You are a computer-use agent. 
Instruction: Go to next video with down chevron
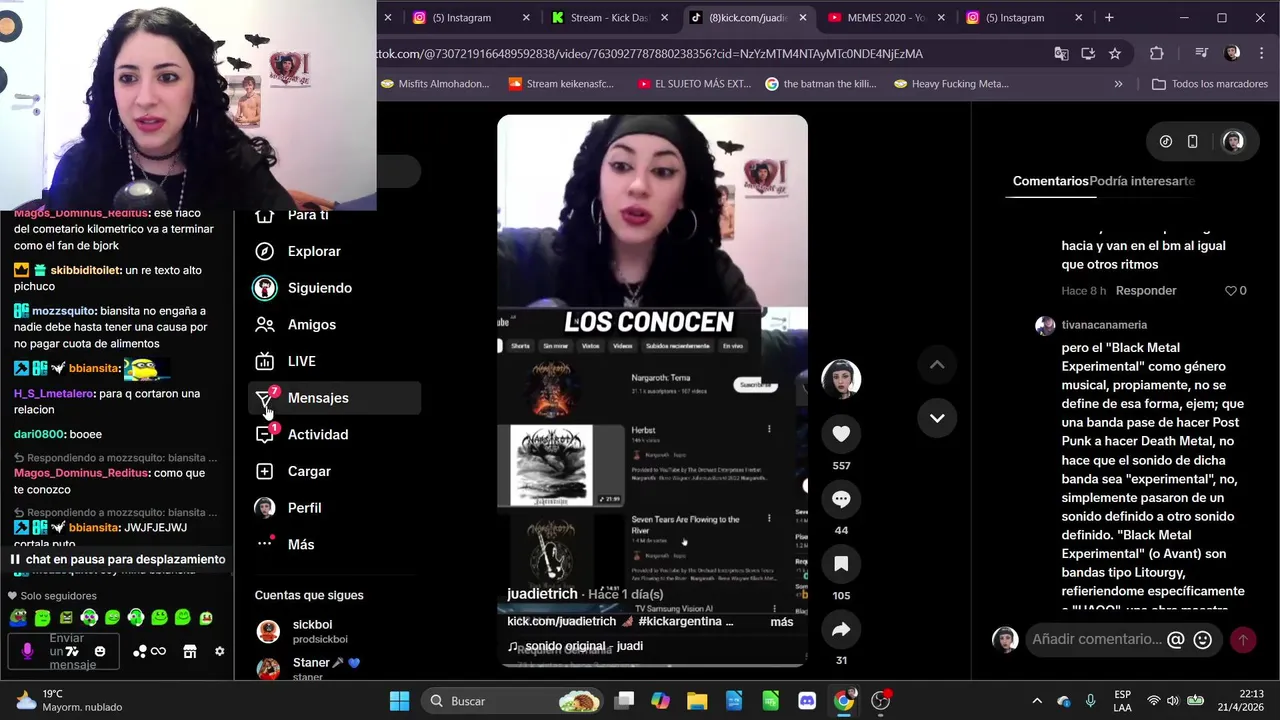tap(937, 418)
